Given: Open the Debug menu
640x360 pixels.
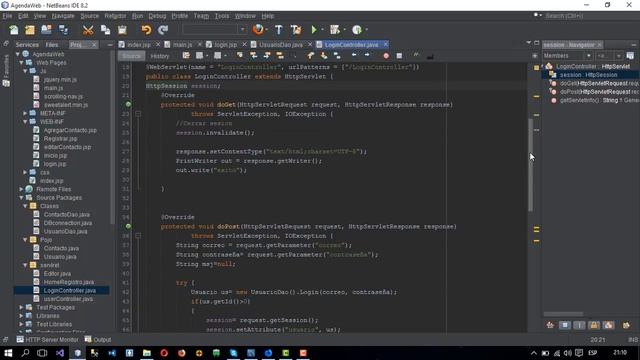Looking at the screenshot, I should (157, 16).
